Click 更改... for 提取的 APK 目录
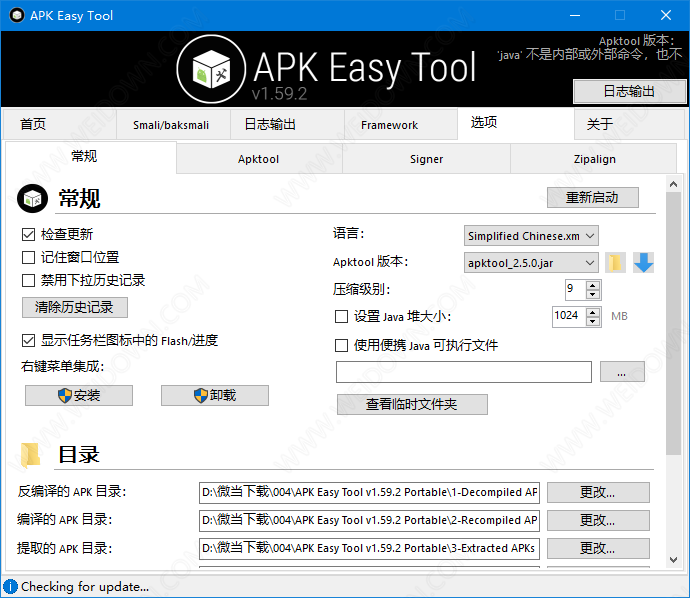 click(598, 548)
